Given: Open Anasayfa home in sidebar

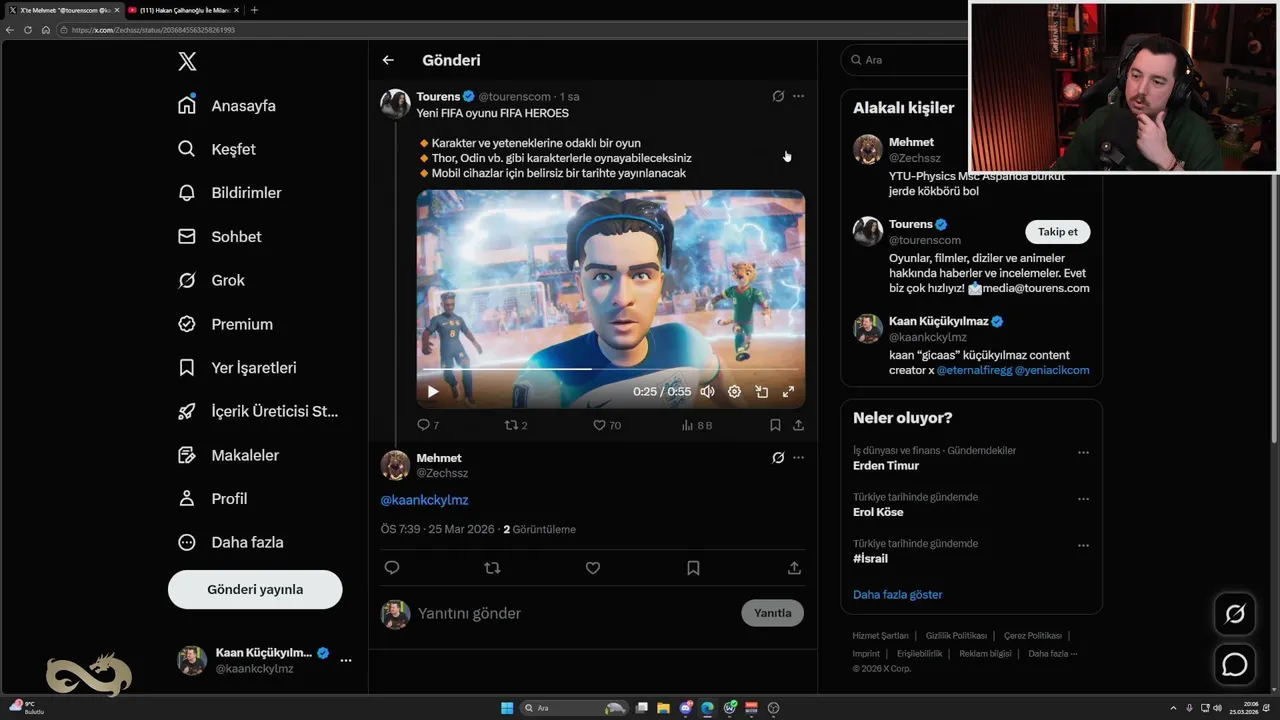Looking at the screenshot, I should pyautogui.click(x=227, y=105).
